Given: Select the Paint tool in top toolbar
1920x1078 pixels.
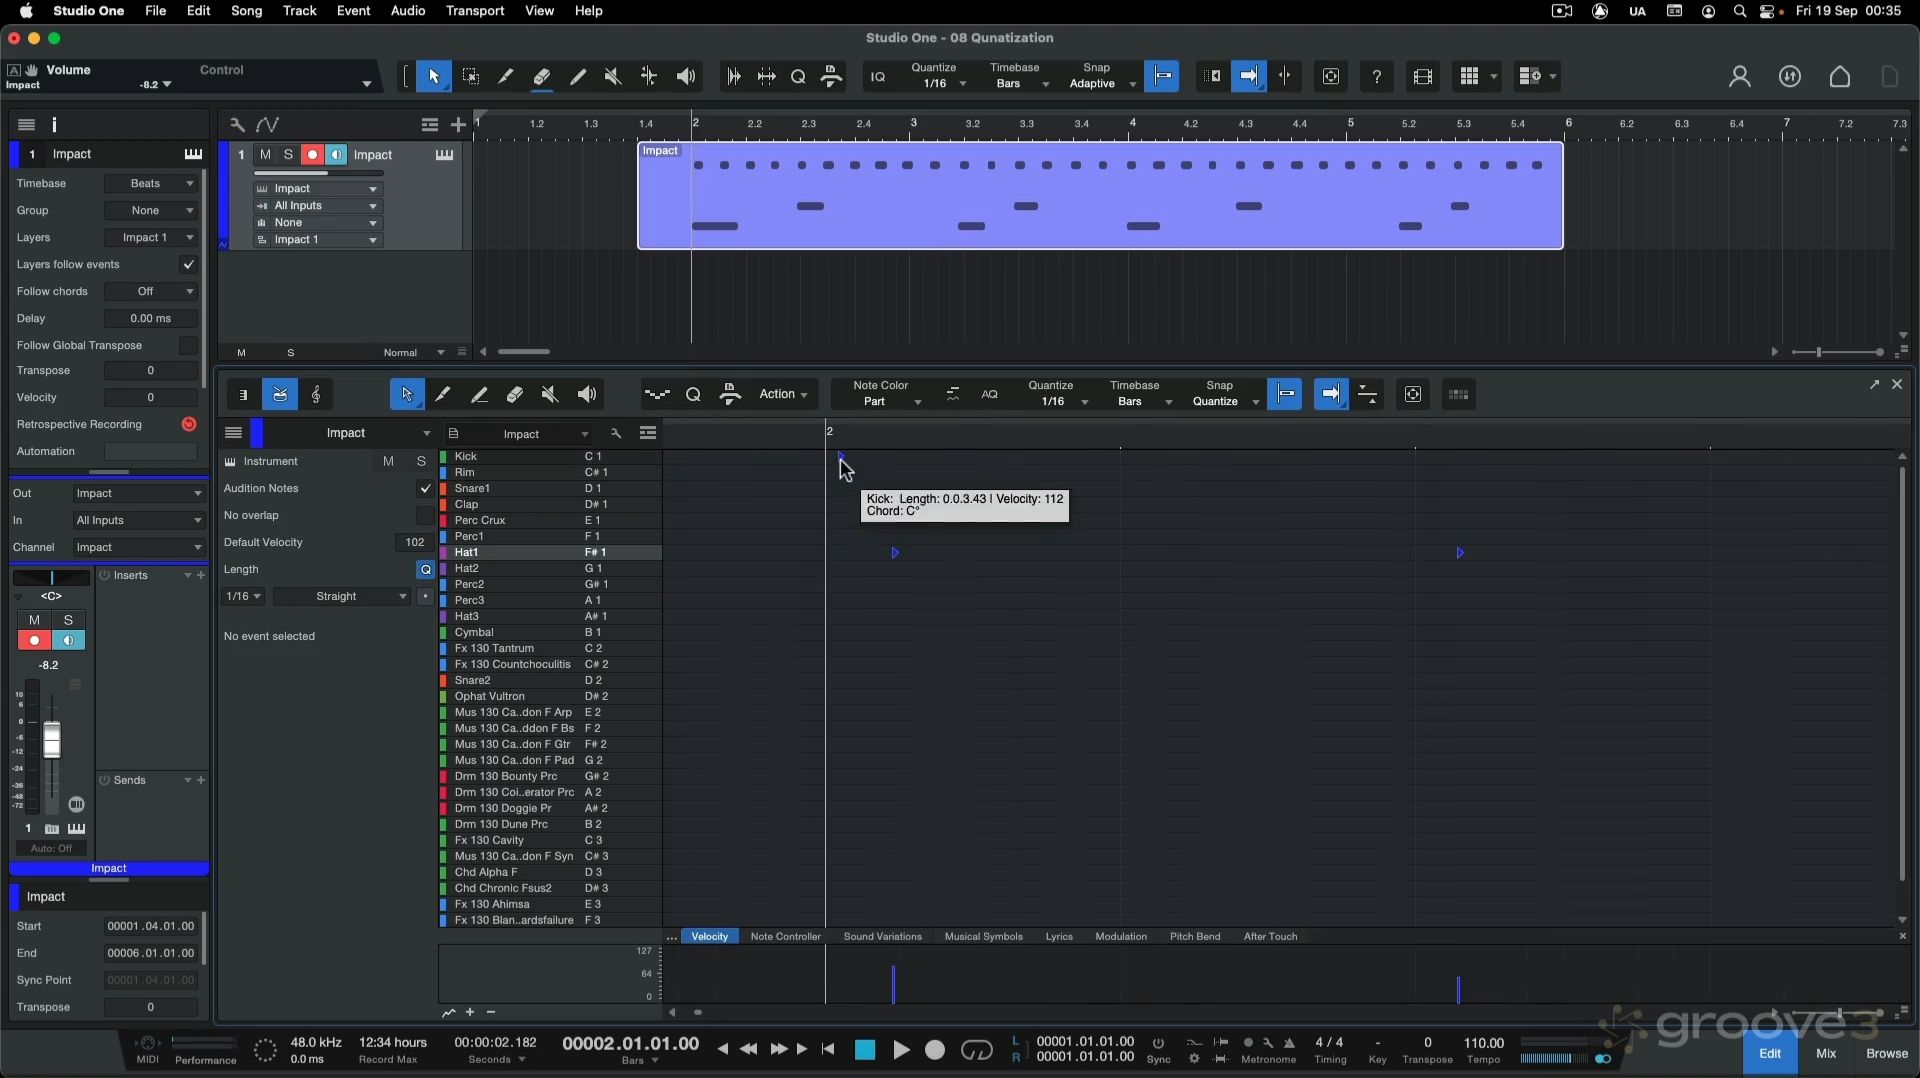Looking at the screenshot, I should (577, 77).
